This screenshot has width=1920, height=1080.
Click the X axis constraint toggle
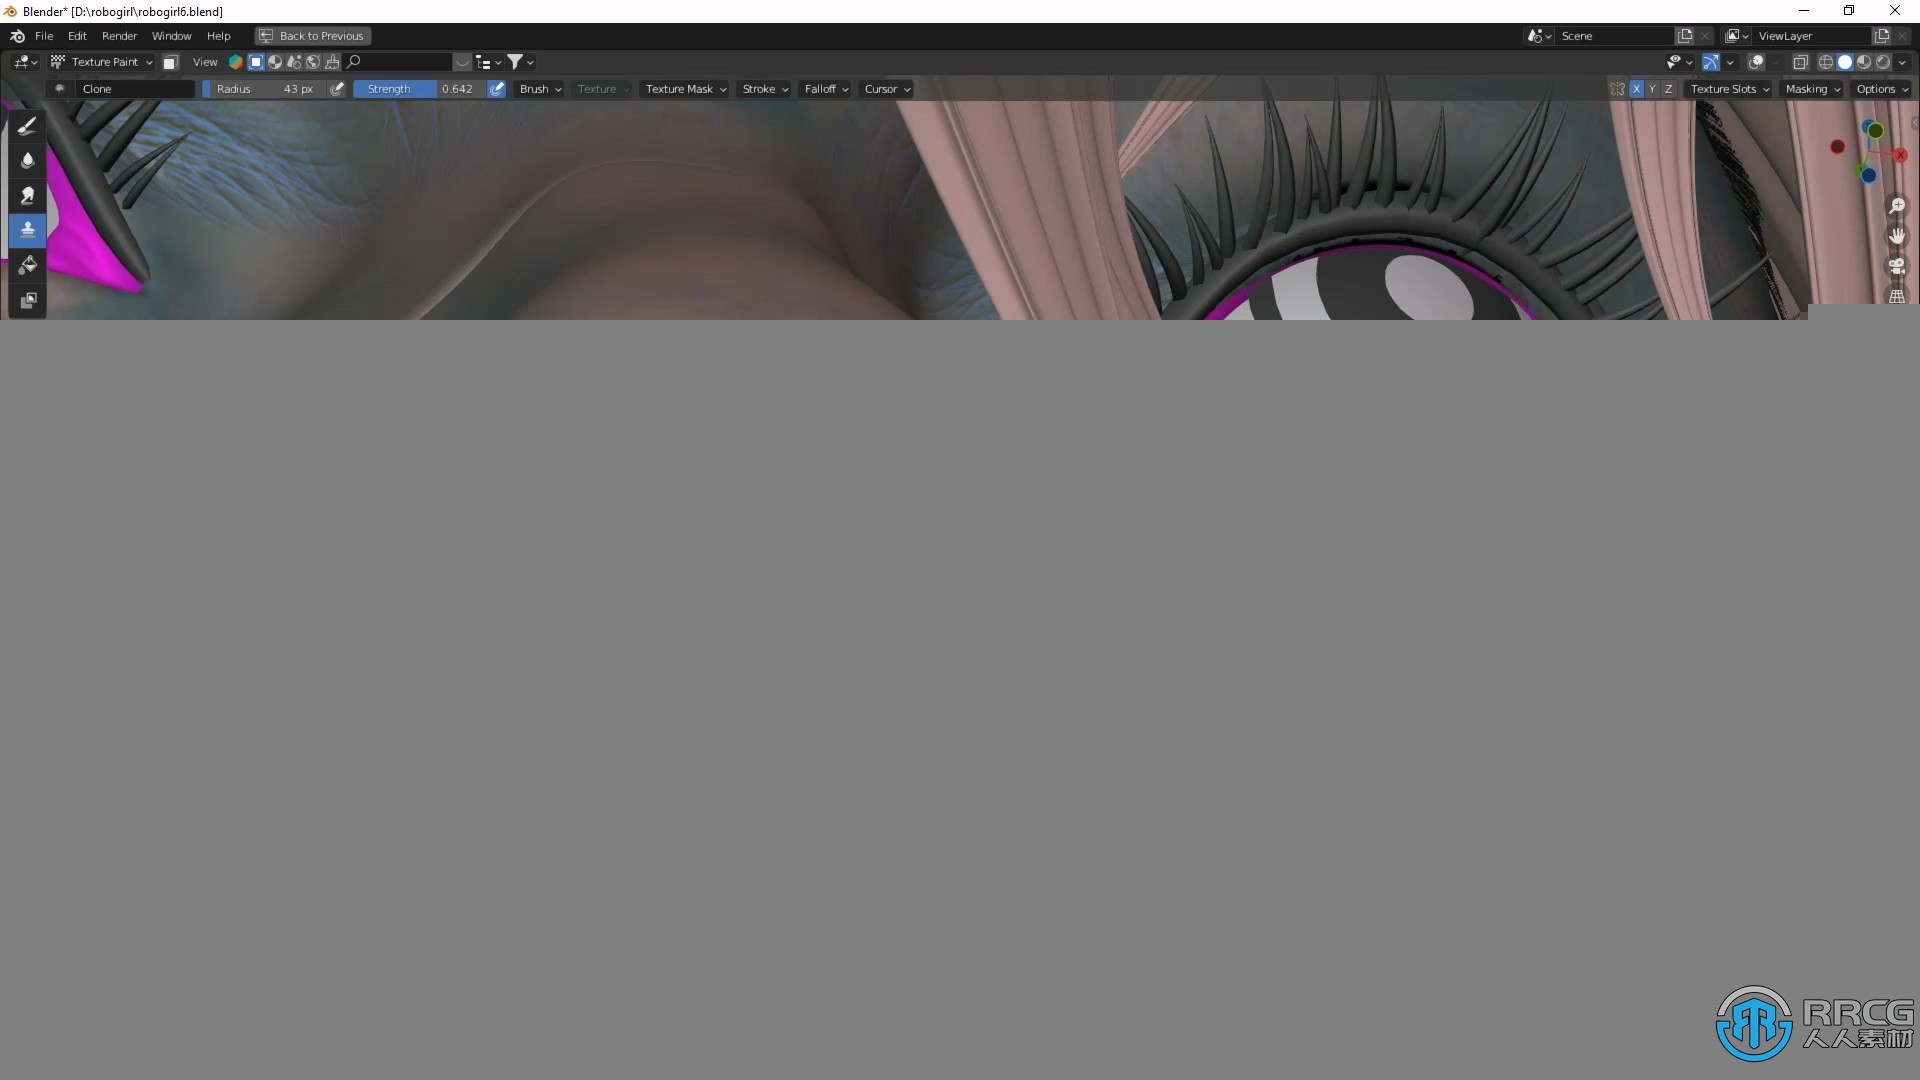pos(1634,88)
